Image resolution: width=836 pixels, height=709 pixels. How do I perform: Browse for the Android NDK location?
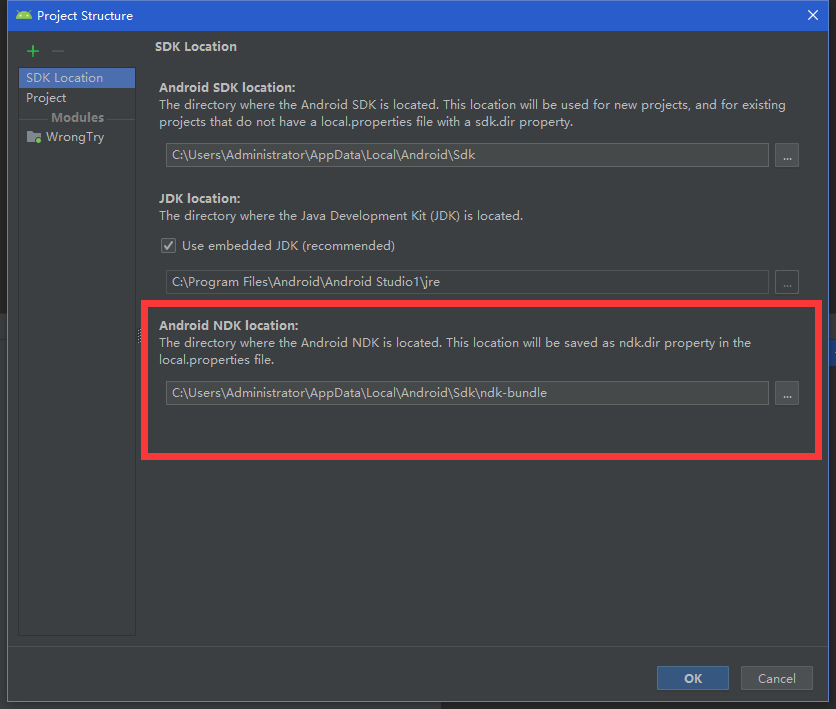[787, 393]
